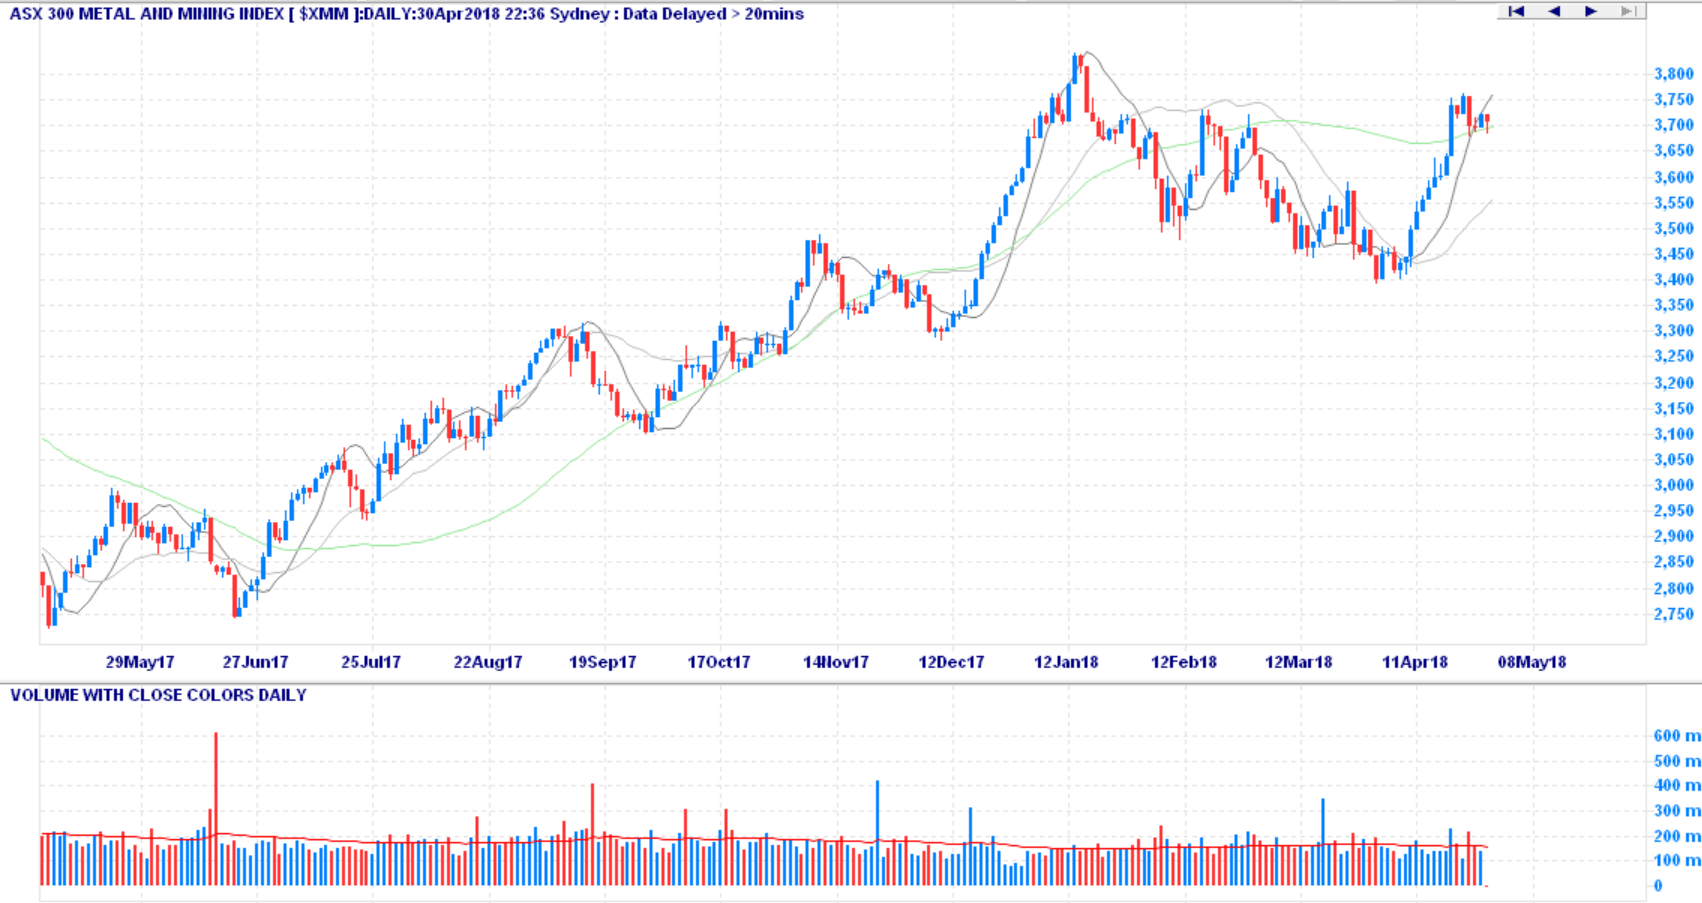This screenshot has height=903, width=1702.
Task: Click the 300 m volume axis label
Action: tap(1677, 811)
